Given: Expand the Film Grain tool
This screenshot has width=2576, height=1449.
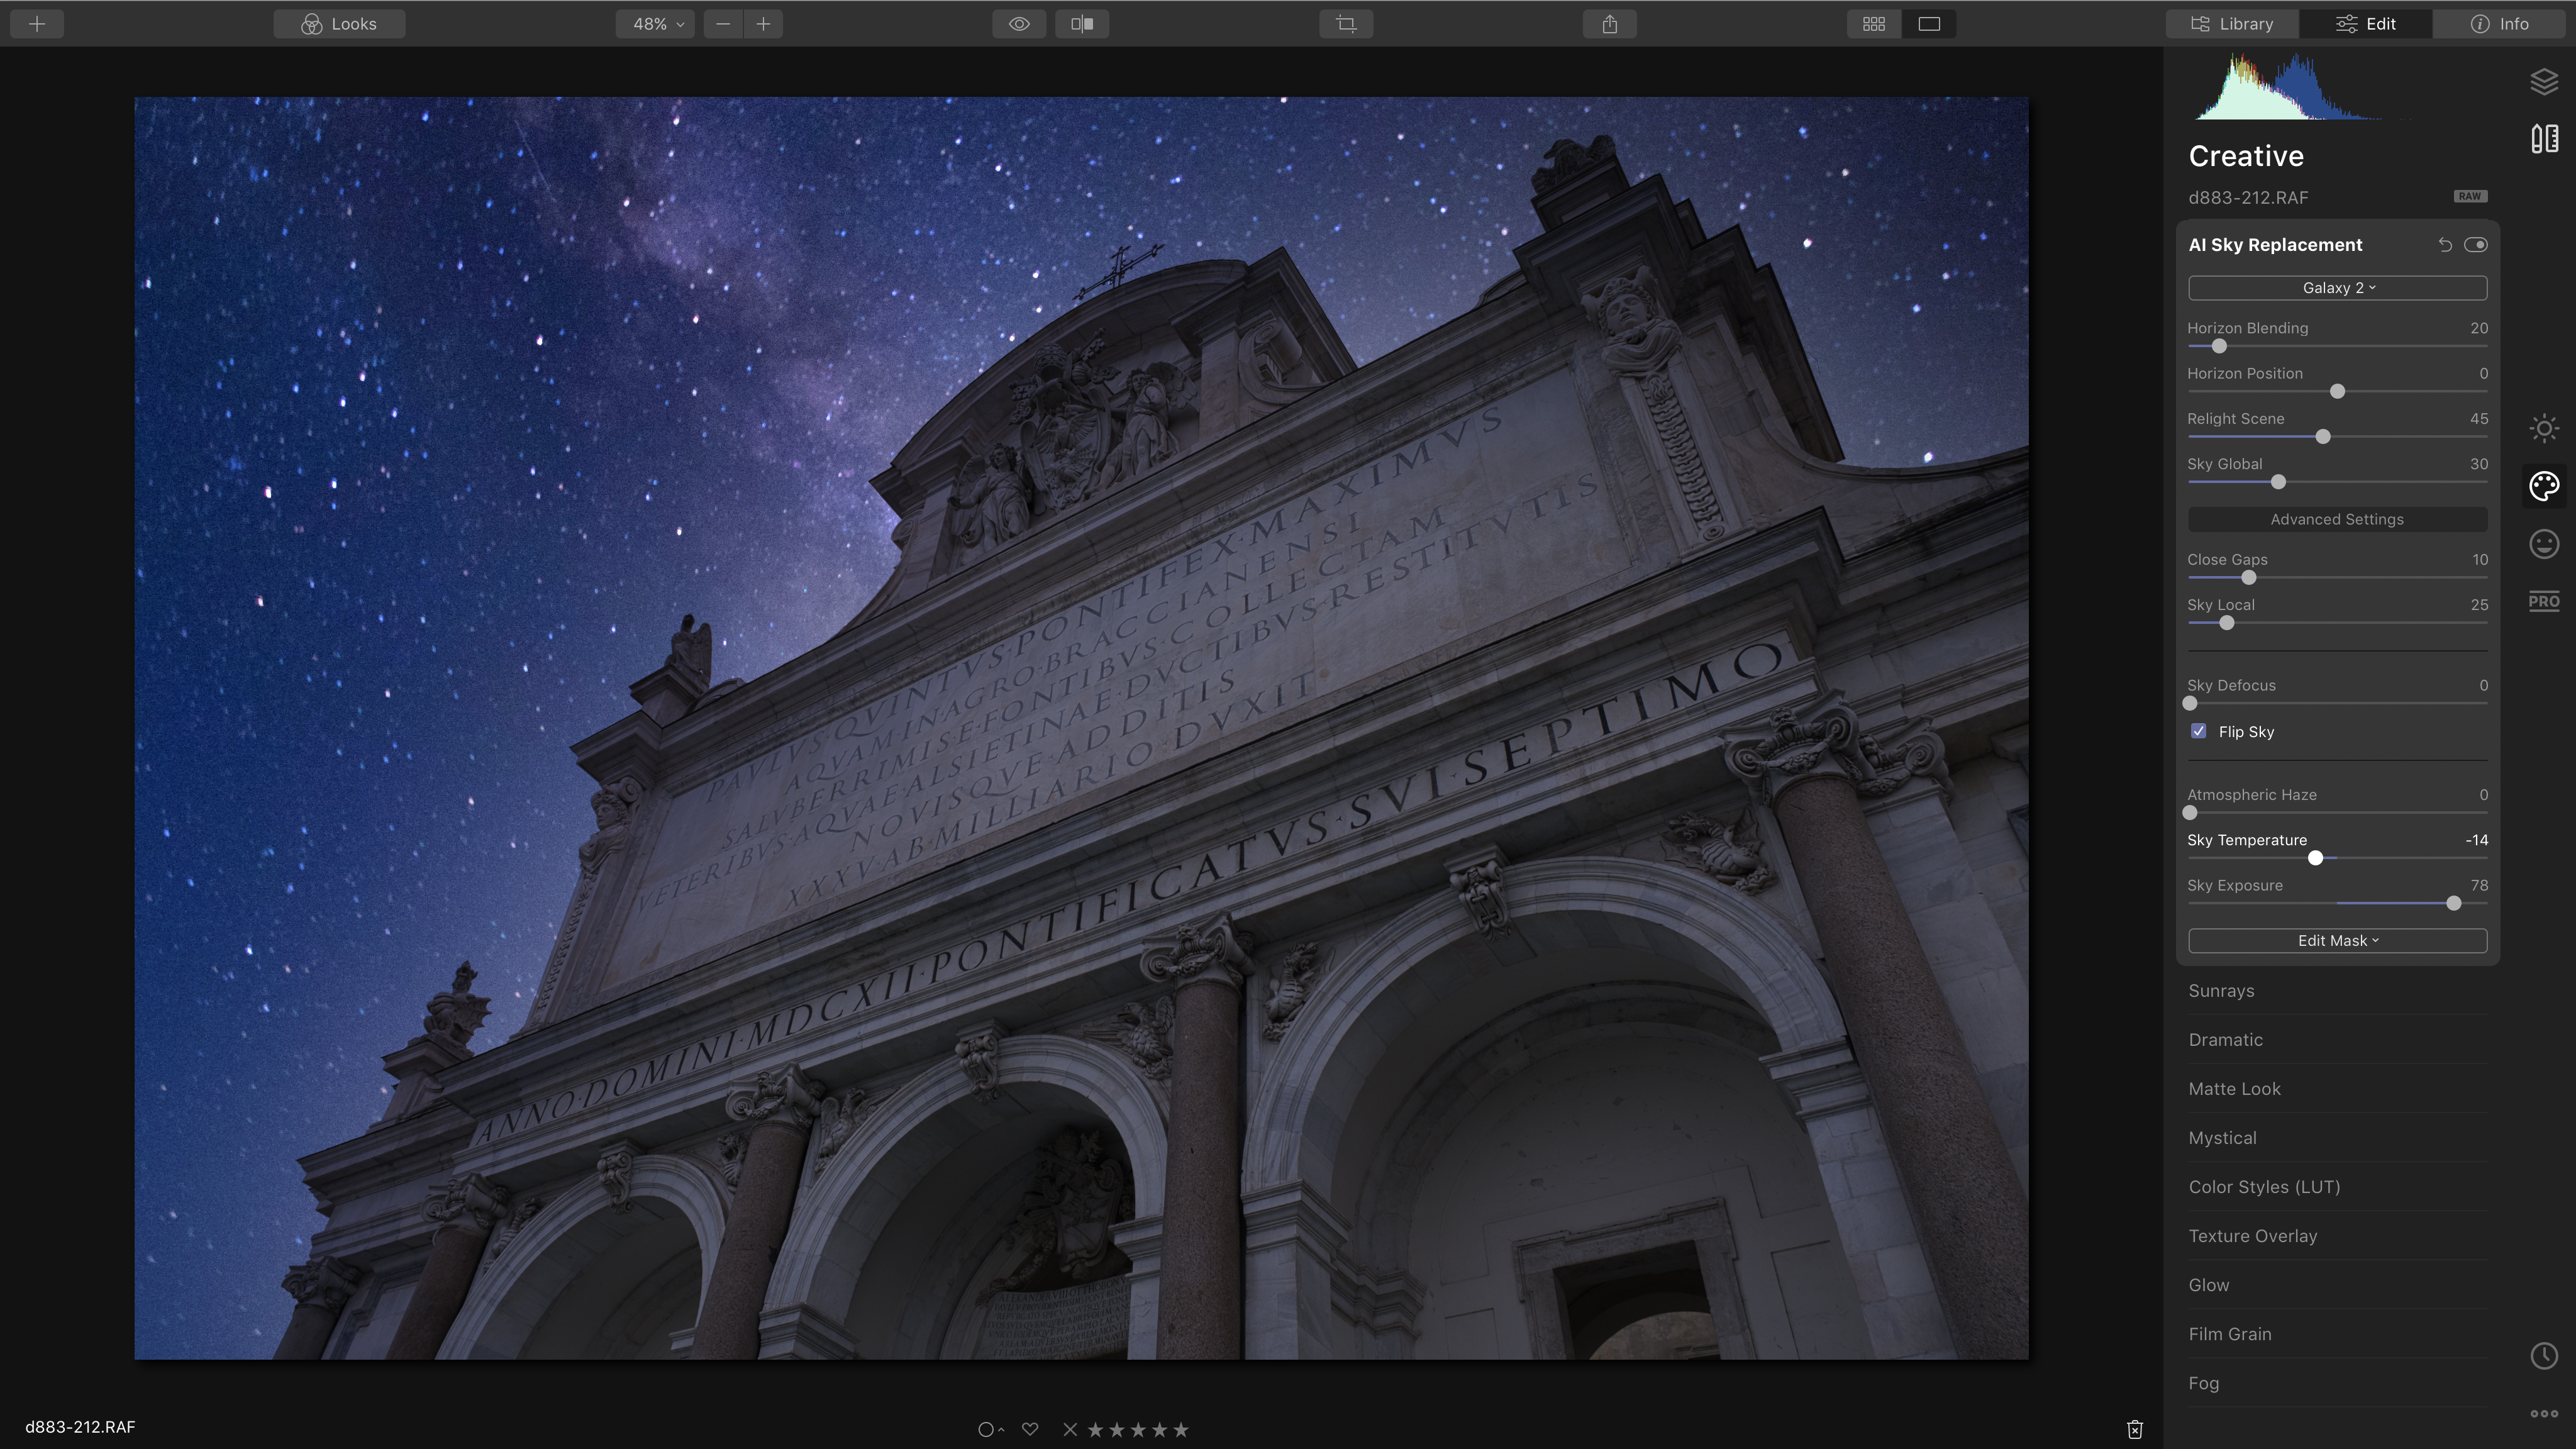Looking at the screenshot, I should pyautogui.click(x=2337, y=1334).
